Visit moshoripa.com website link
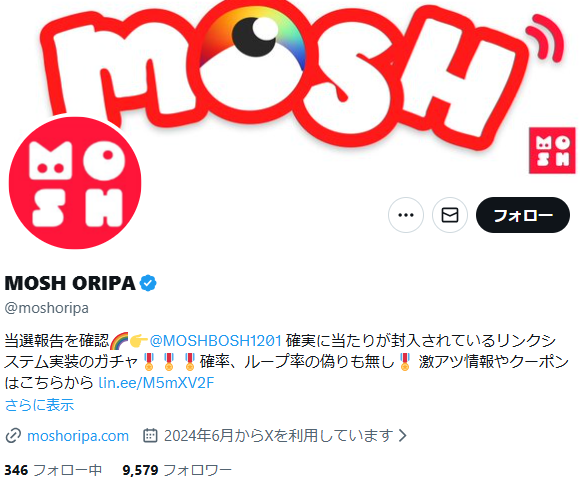This screenshot has width=580, height=484. (x=78, y=436)
